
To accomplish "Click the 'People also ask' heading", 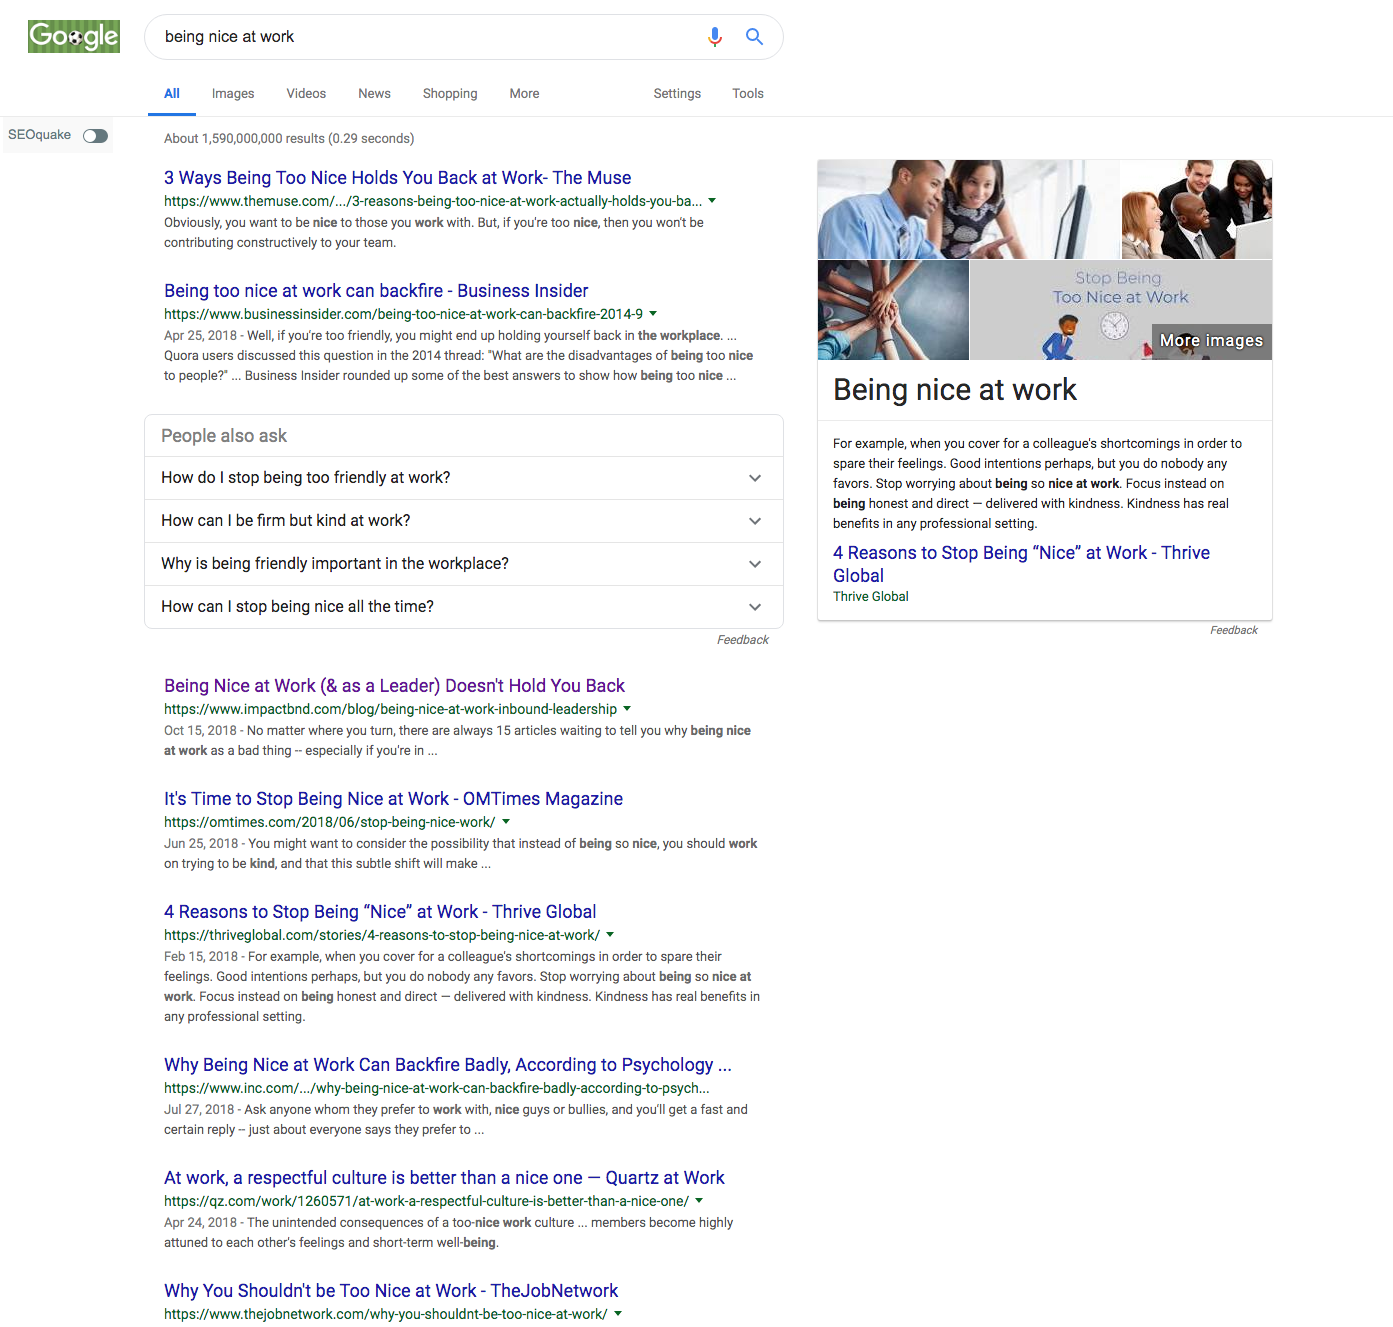I will [x=224, y=436].
